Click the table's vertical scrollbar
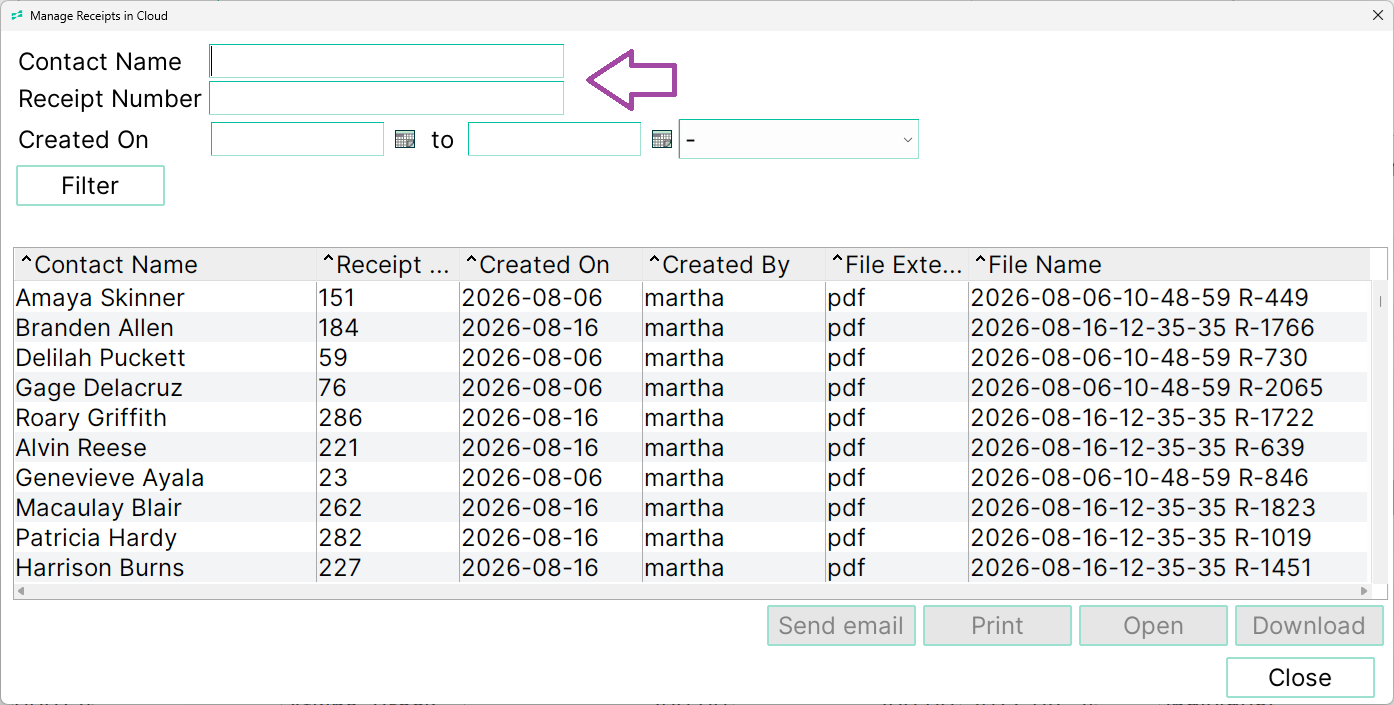1394x705 pixels. 1379,432
